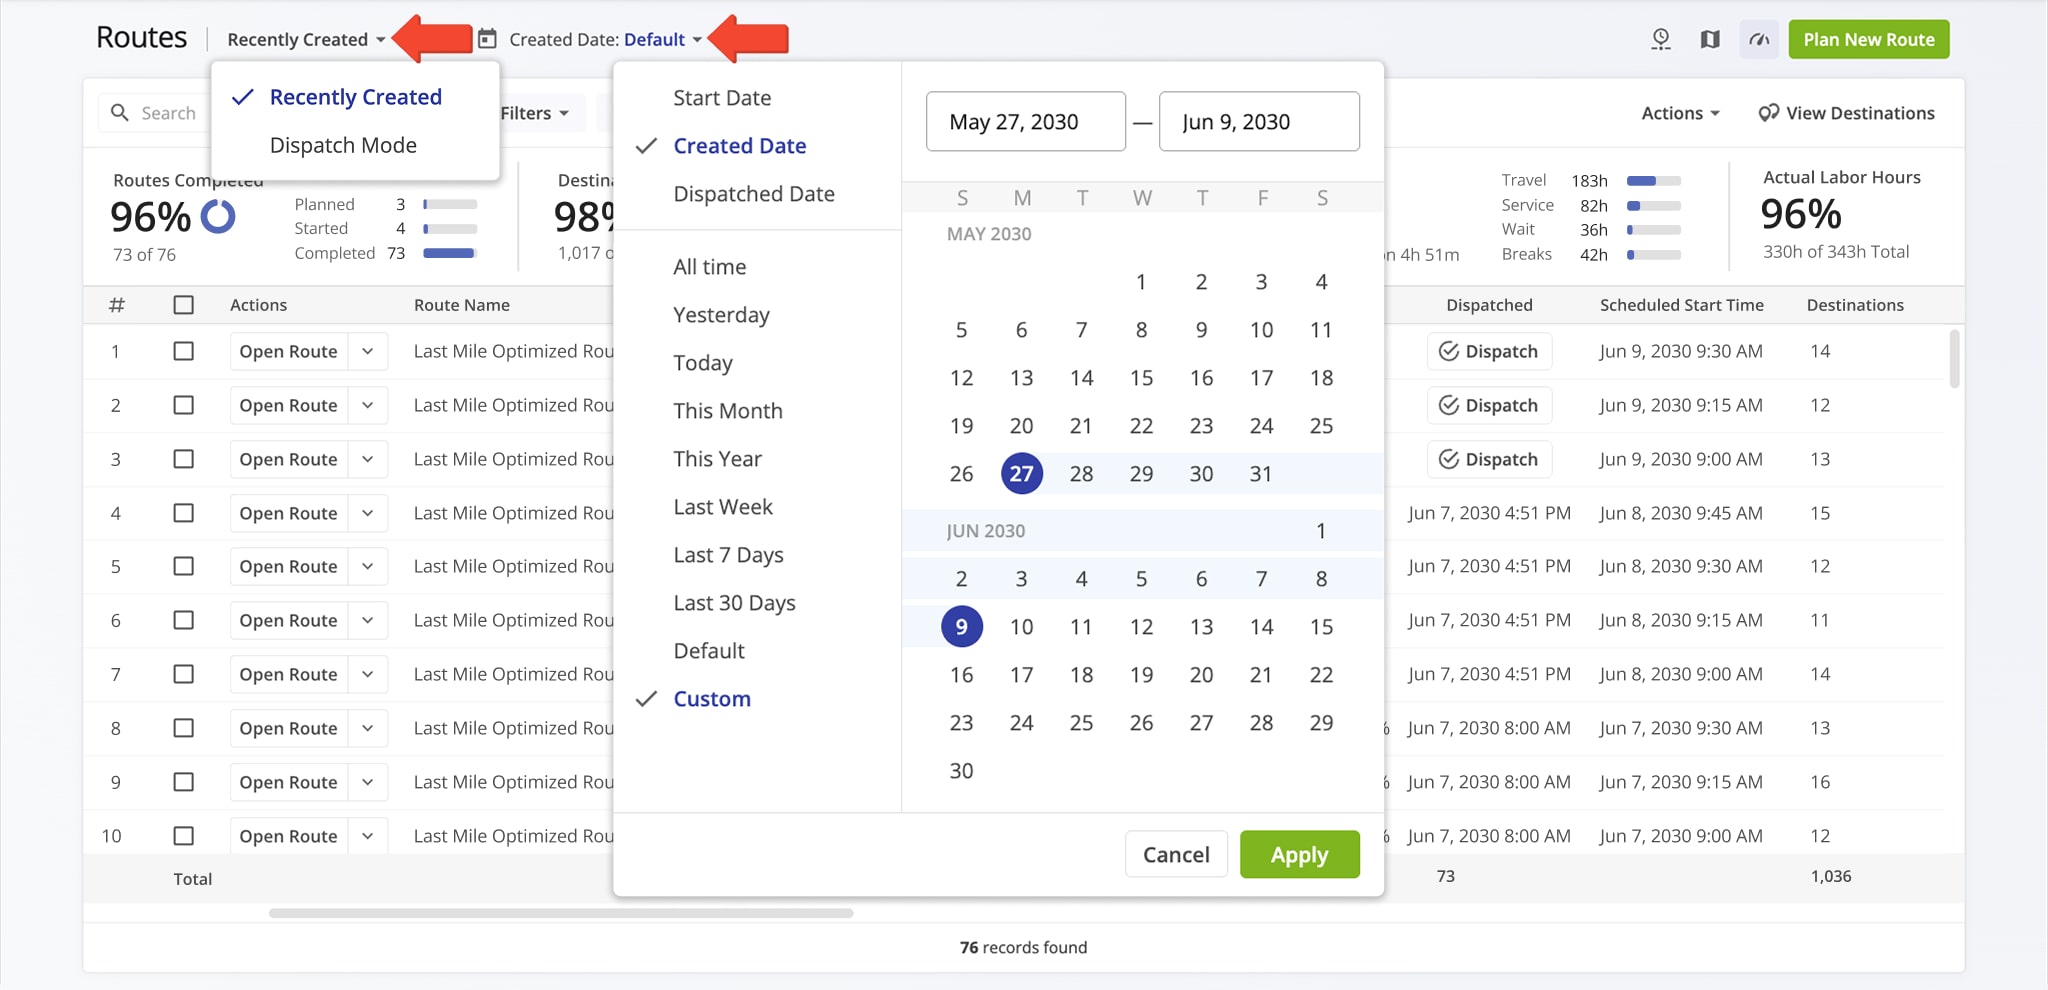Screen dimensions: 2048x990
Task: Click Open Route button in row 2
Action: pos(288,405)
